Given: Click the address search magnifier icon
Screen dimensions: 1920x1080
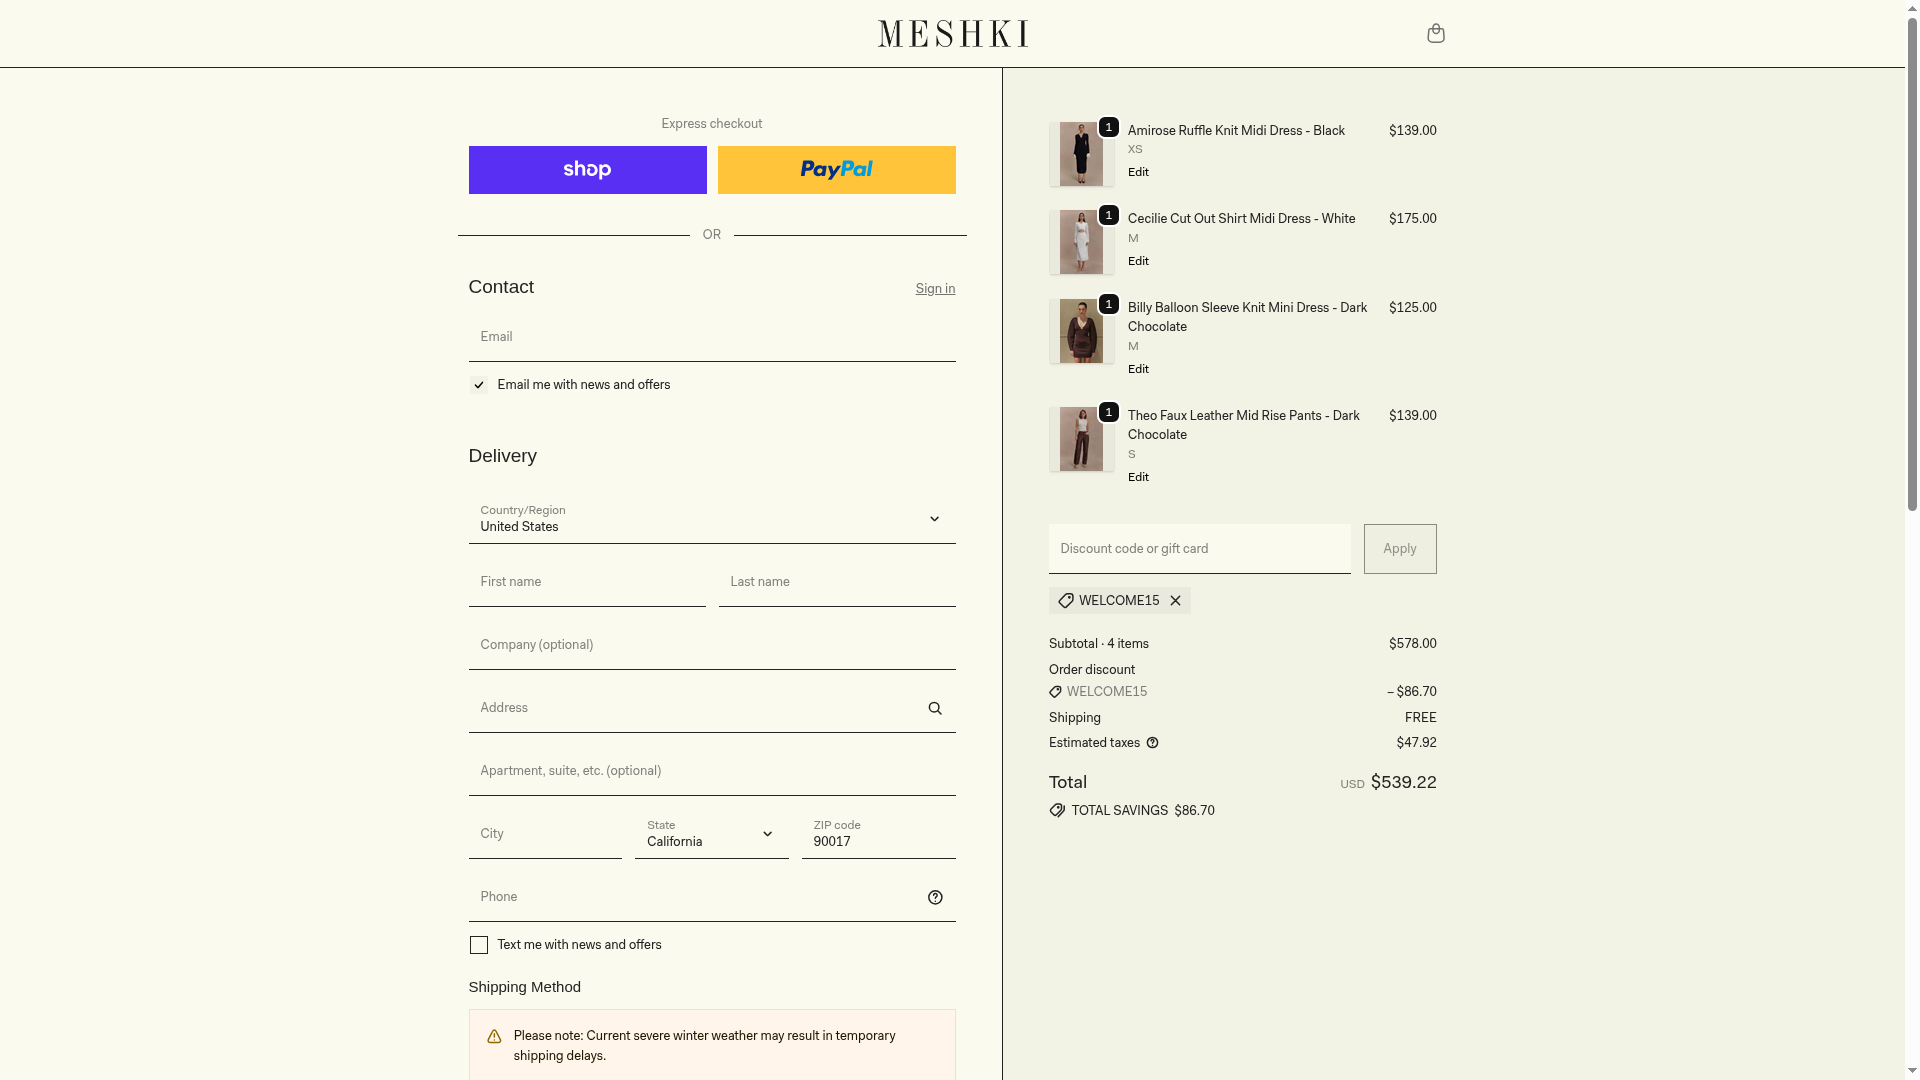Looking at the screenshot, I should pos(935,709).
